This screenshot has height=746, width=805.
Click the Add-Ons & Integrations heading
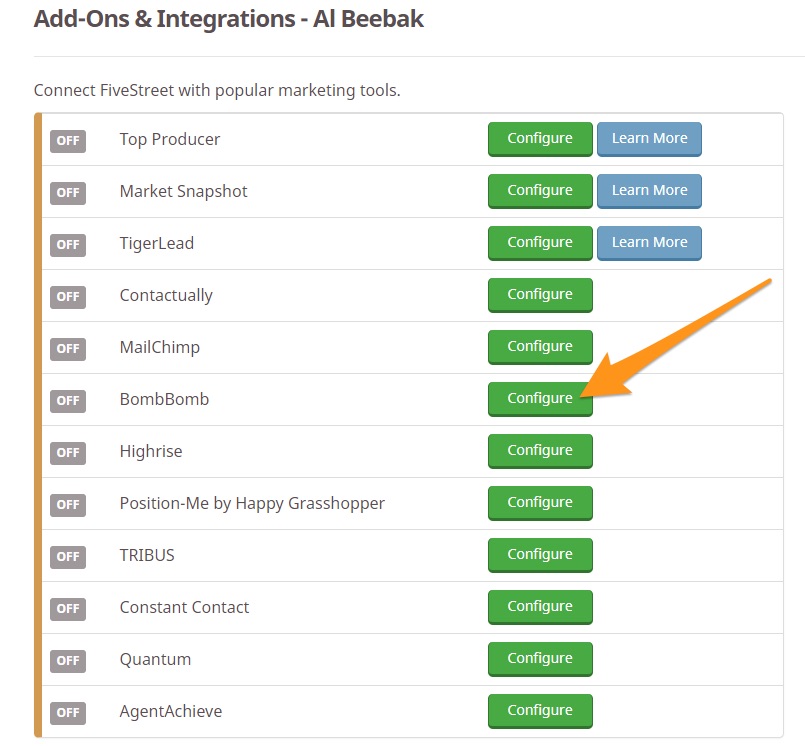(x=228, y=19)
